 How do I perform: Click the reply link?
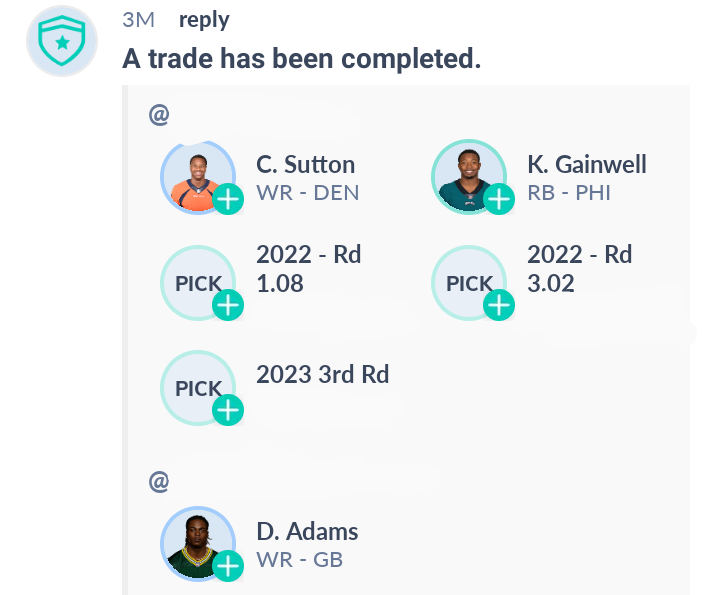(x=204, y=21)
